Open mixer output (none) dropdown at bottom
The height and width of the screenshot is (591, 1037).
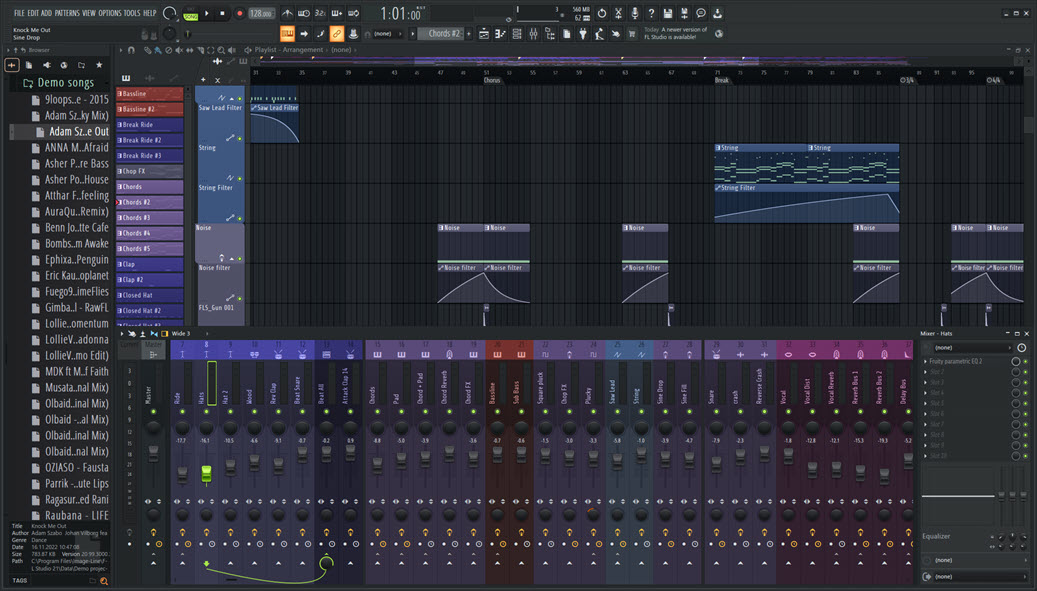[x=979, y=576]
